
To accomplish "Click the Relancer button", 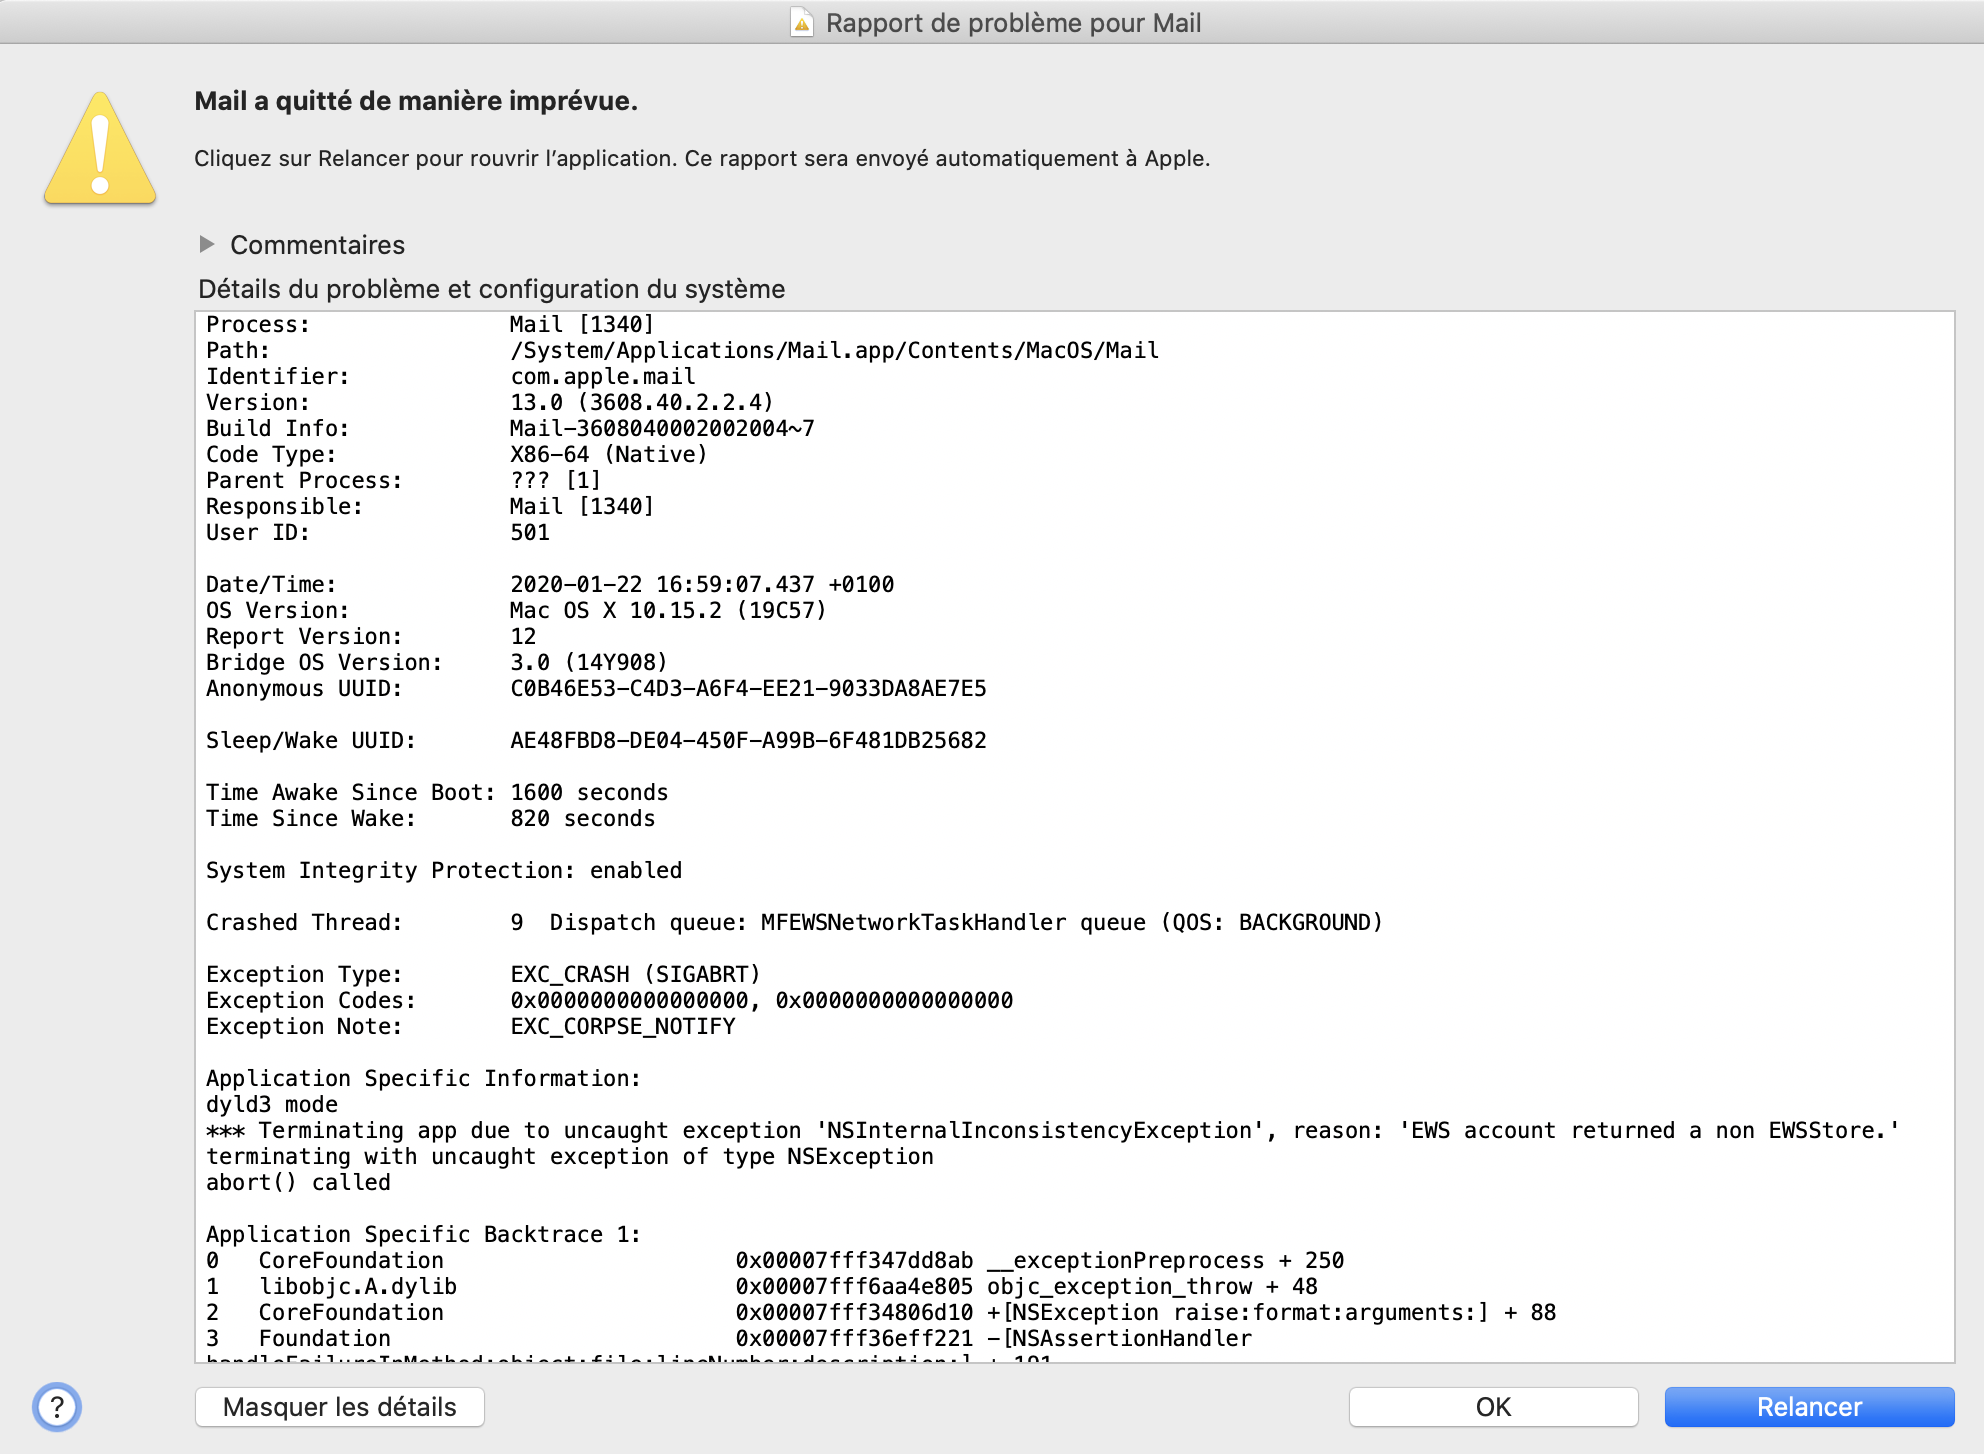I will pos(1808,1407).
